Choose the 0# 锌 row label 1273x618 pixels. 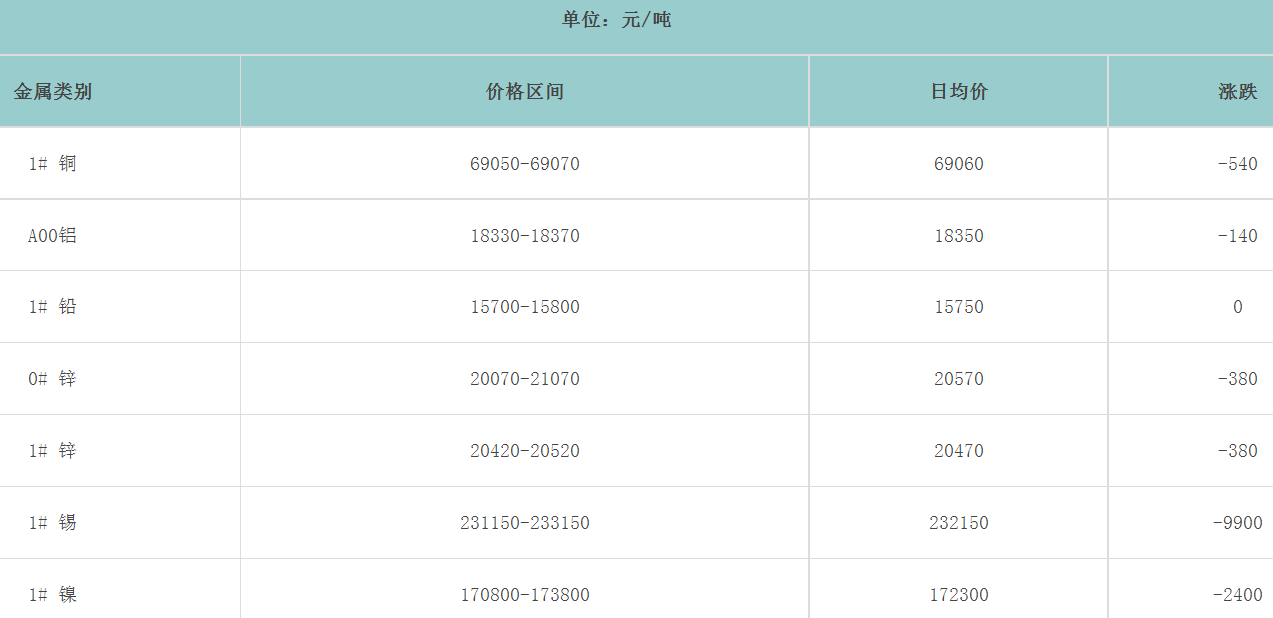52,379
